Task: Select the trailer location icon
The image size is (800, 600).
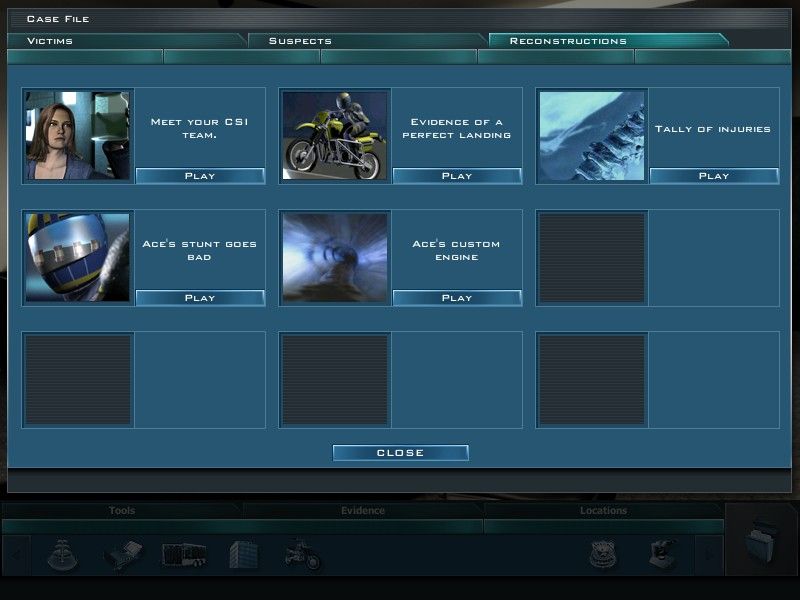Action: tap(184, 555)
